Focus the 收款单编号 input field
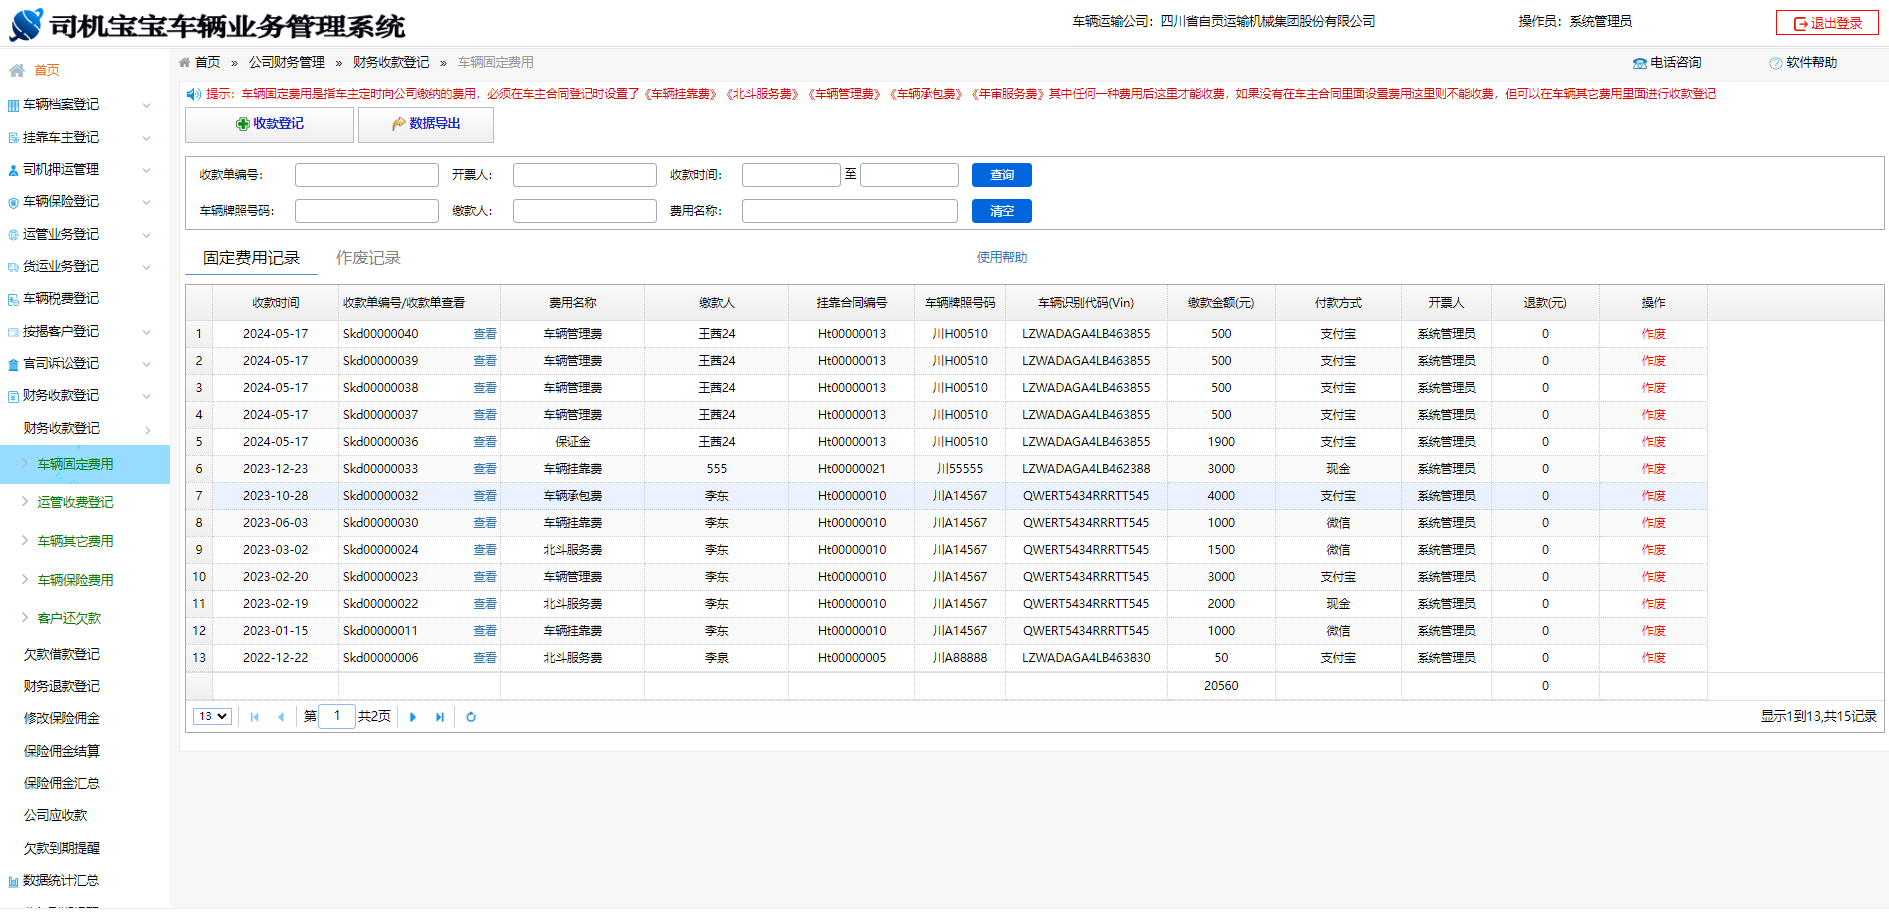Screen dimensions: 1889x914 tap(367, 175)
